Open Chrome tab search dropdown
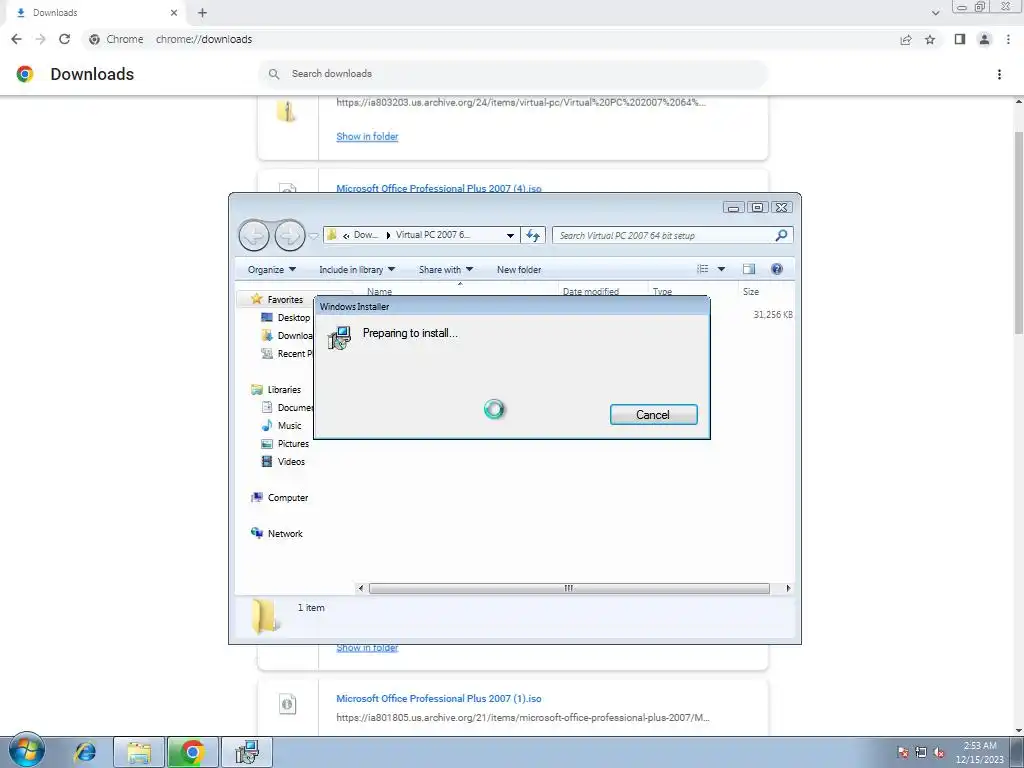1024x768 pixels. [935, 12]
